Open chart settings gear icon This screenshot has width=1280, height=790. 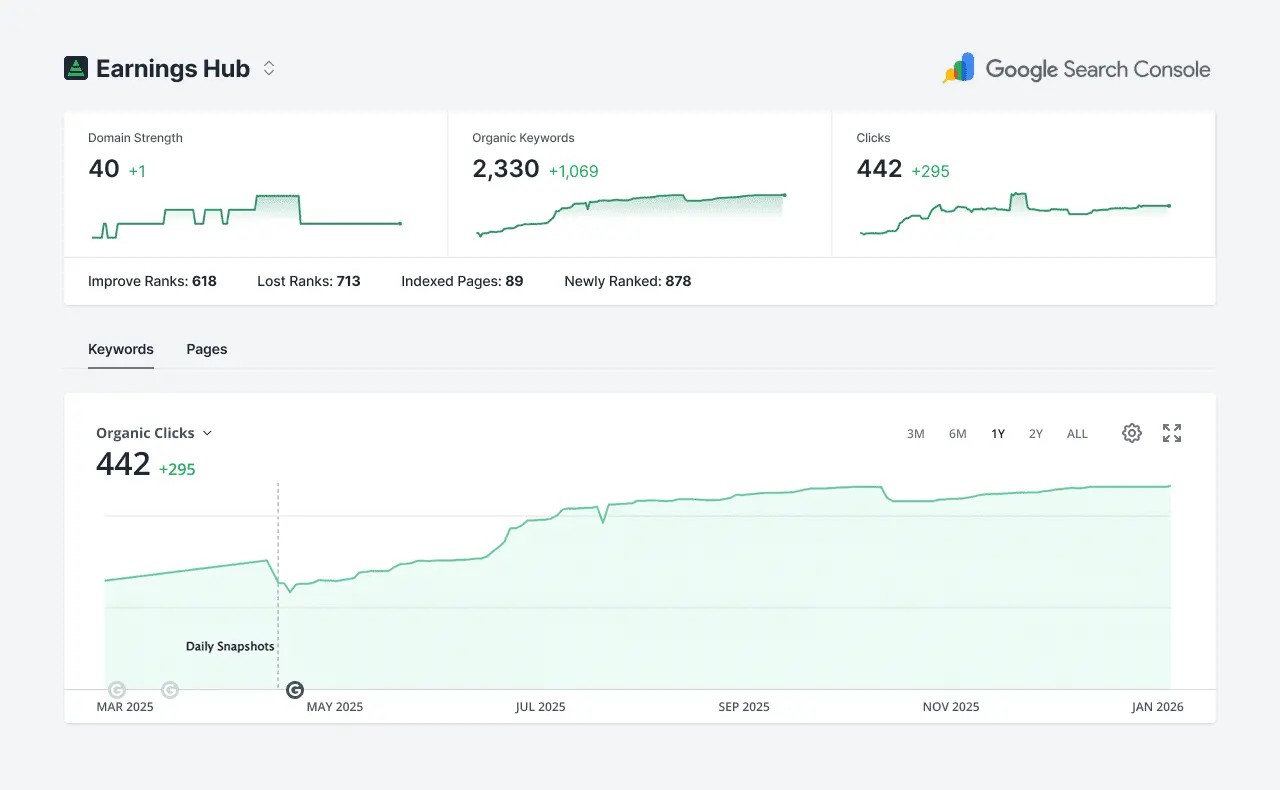point(1131,433)
